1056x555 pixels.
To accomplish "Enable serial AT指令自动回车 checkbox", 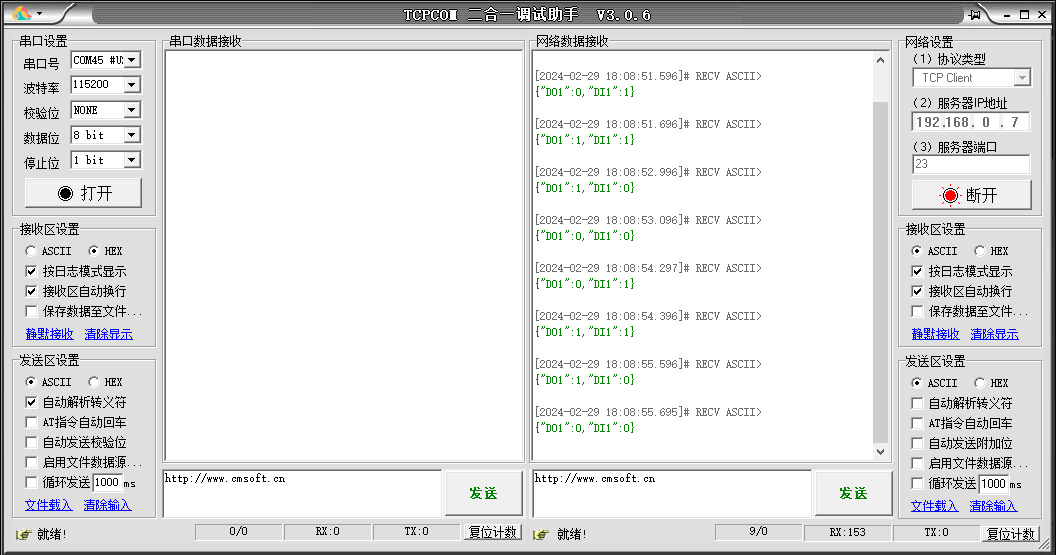I will (31, 422).
